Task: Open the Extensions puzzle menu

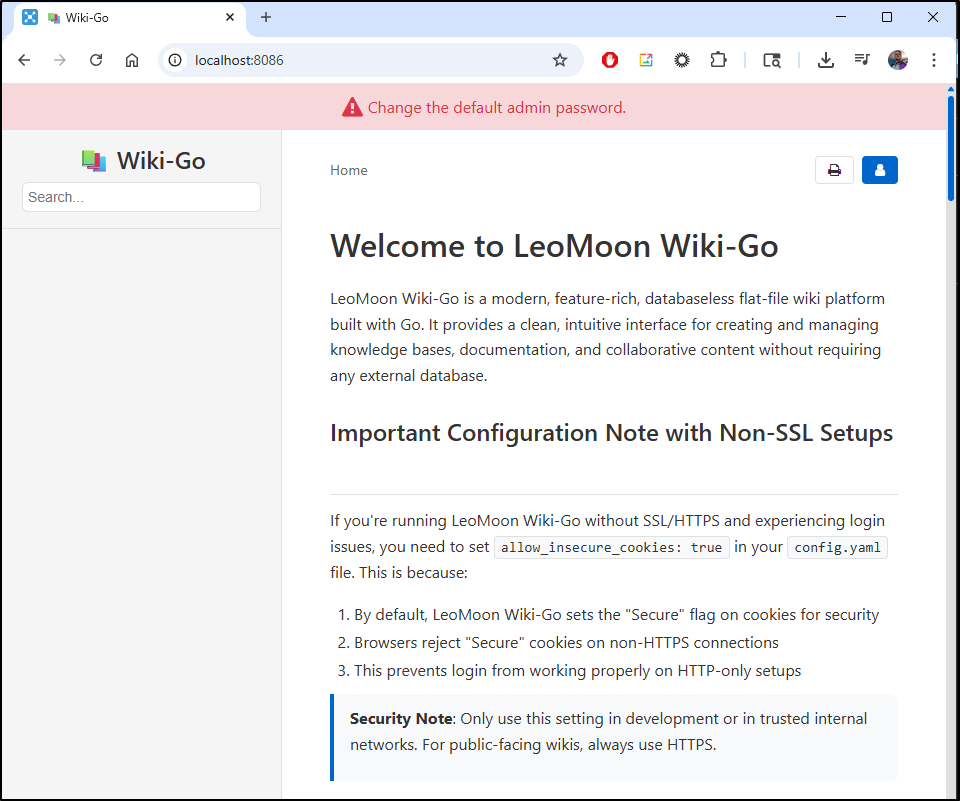Action: pyautogui.click(x=718, y=60)
